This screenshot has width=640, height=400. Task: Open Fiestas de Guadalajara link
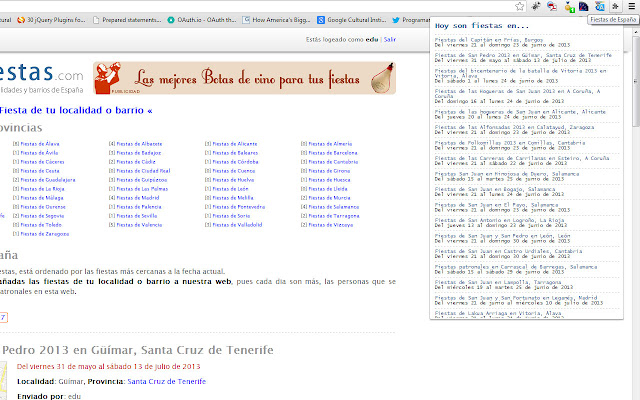tap(48, 180)
